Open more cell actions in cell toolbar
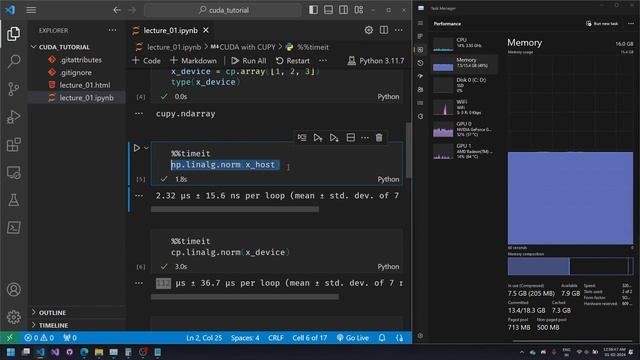Image resolution: width=640 pixels, height=360 pixels. click(x=365, y=138)
